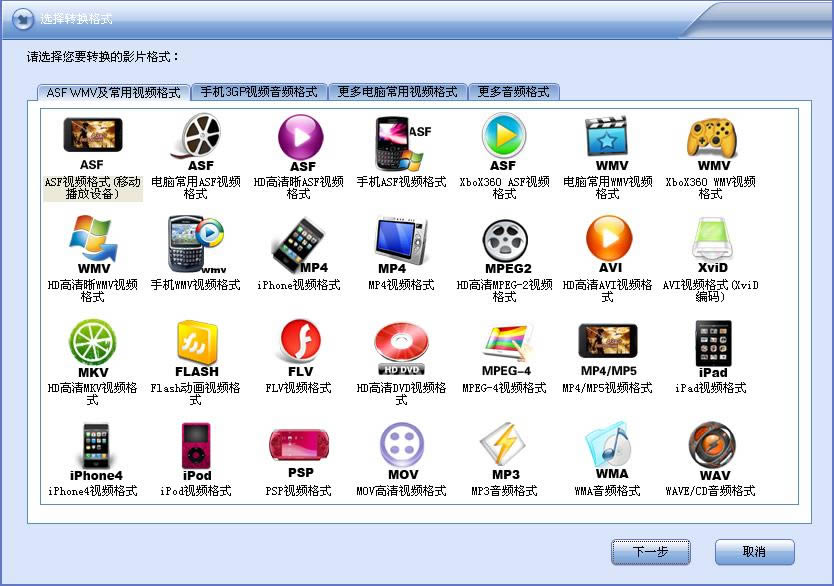834x586 pixels.
Task: Choose the iPhone MP4 video format icon
Action: point(298,244)
